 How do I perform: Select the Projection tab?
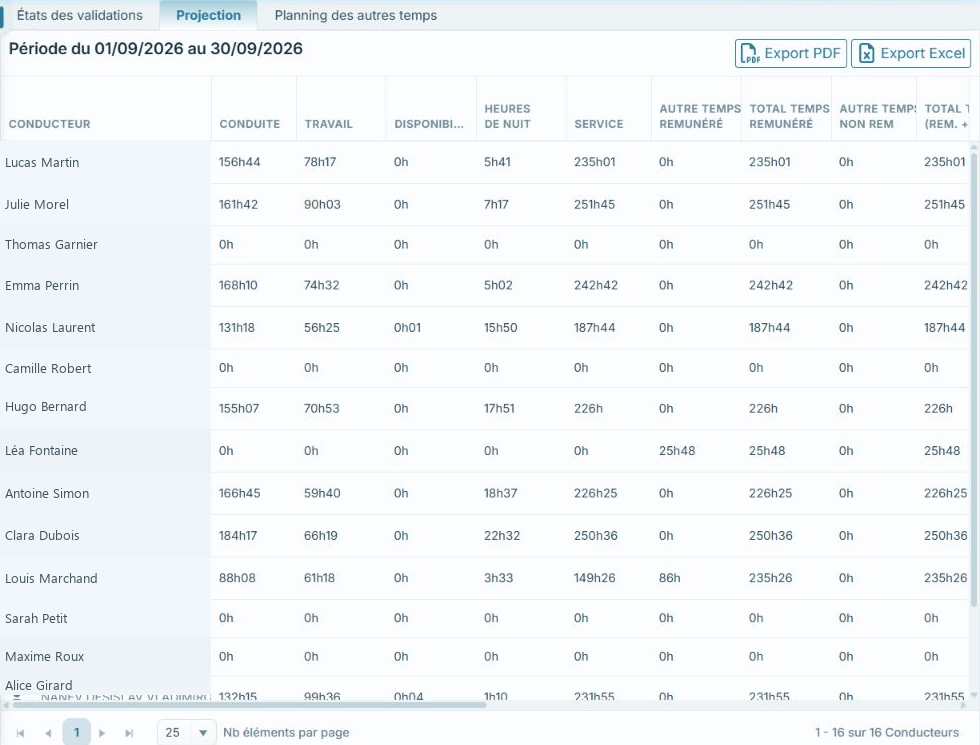point(208,15)
